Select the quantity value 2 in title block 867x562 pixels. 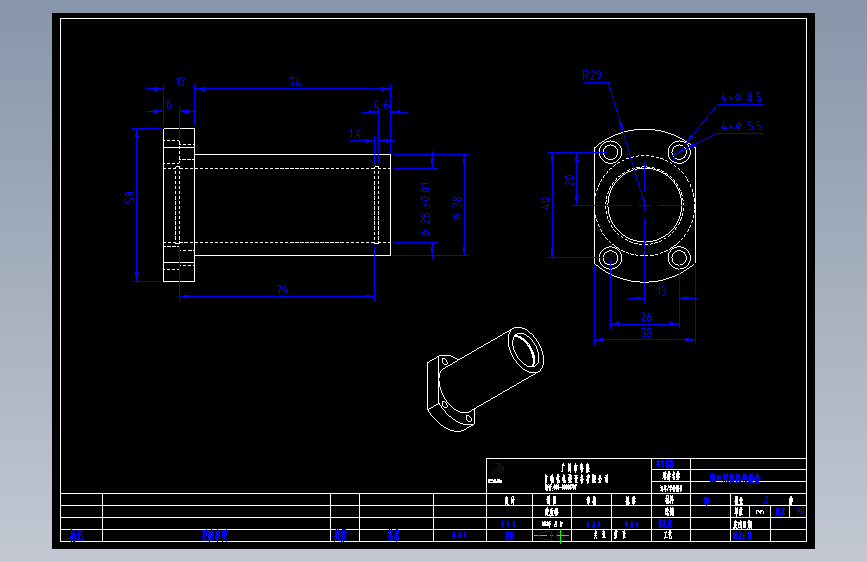pyautogui.click(x=766, y=500)
